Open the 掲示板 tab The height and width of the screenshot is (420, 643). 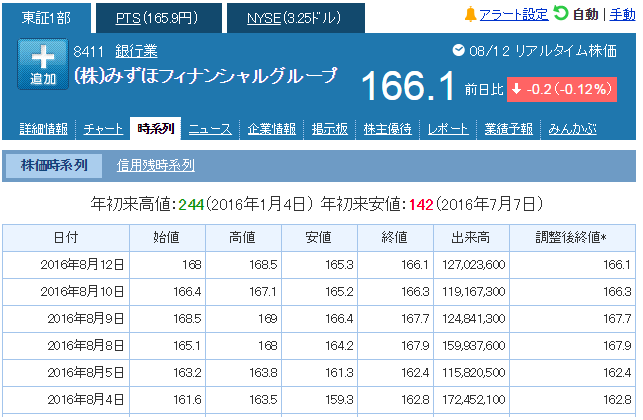pos(330,129)
